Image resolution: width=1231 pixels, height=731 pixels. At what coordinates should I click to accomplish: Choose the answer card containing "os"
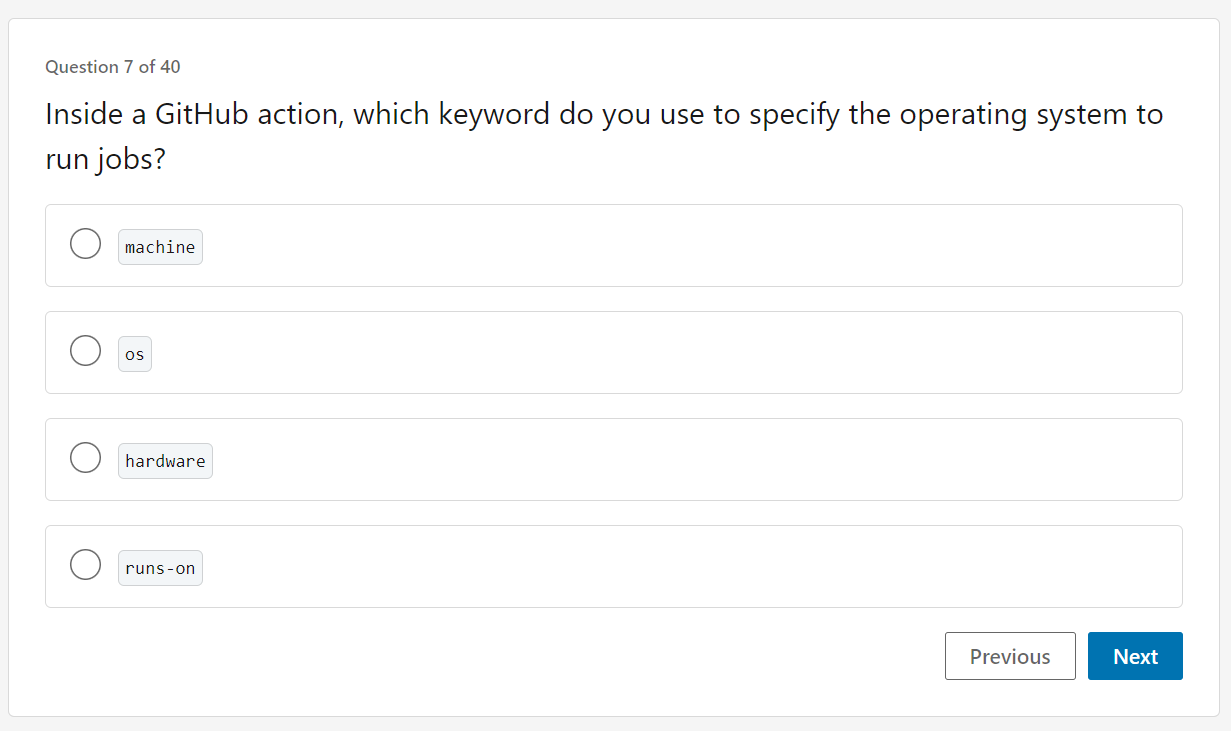coord(613,352)
